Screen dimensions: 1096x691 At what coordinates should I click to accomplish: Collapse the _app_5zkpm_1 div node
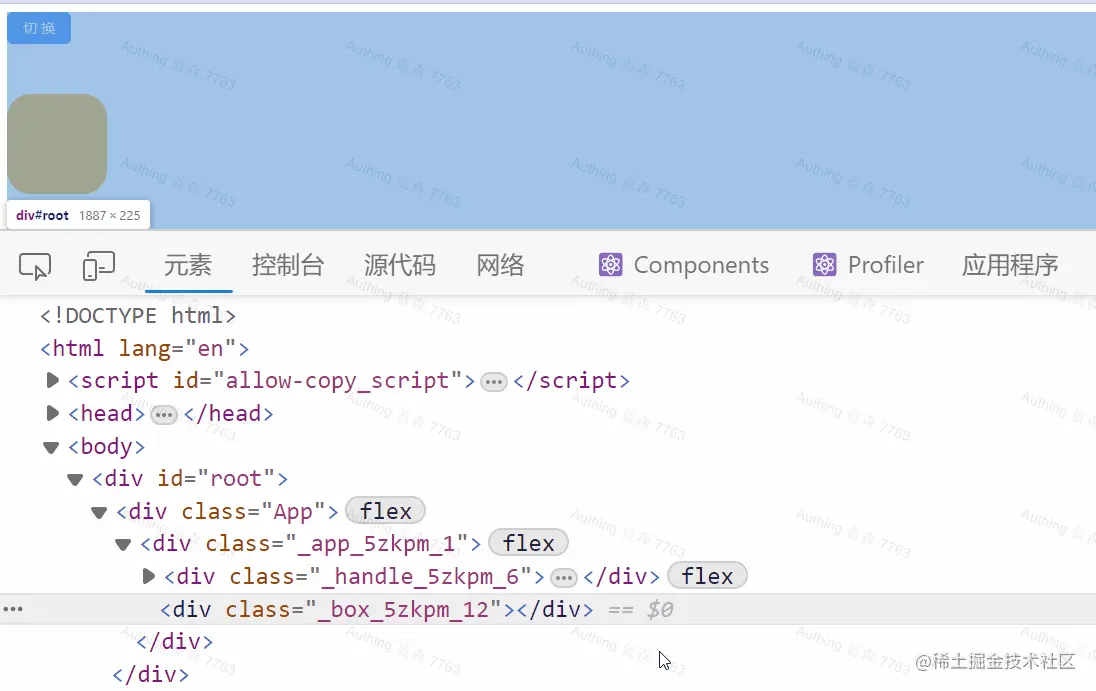pyautogui.click(x=123, y=544)
